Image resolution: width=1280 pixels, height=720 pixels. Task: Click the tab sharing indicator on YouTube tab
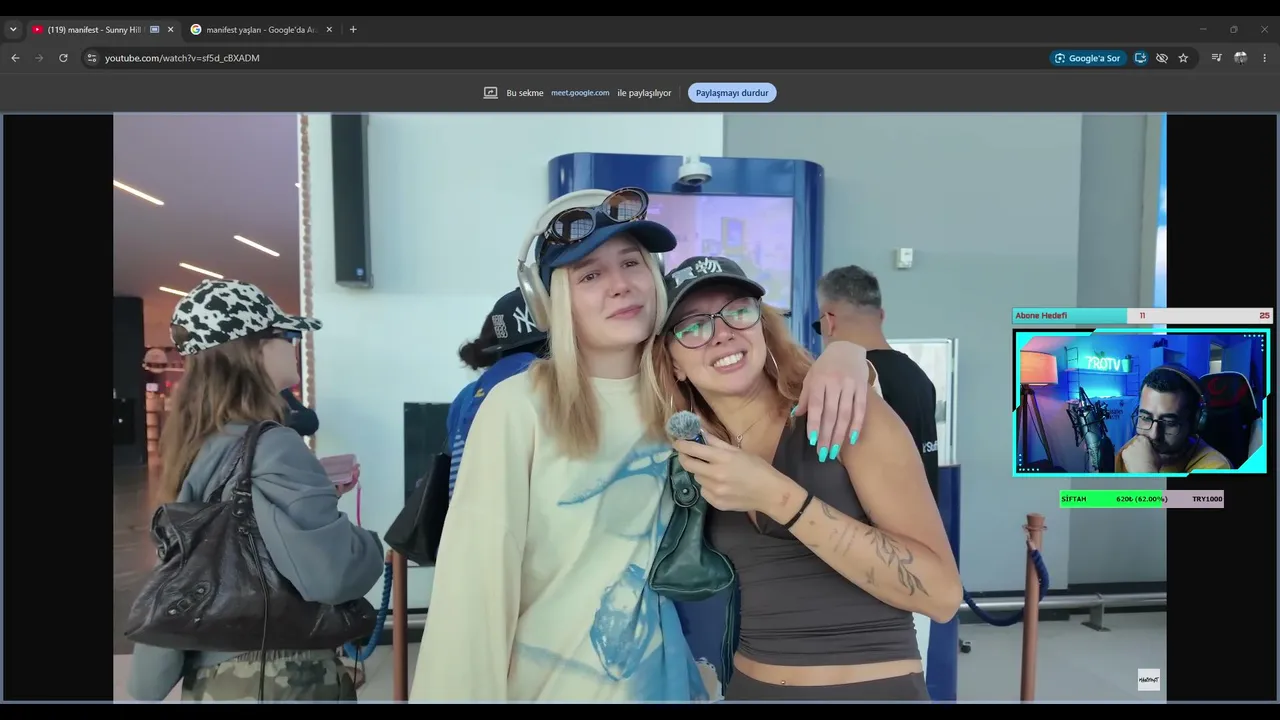pyautogui.click(x=155, y=30)
